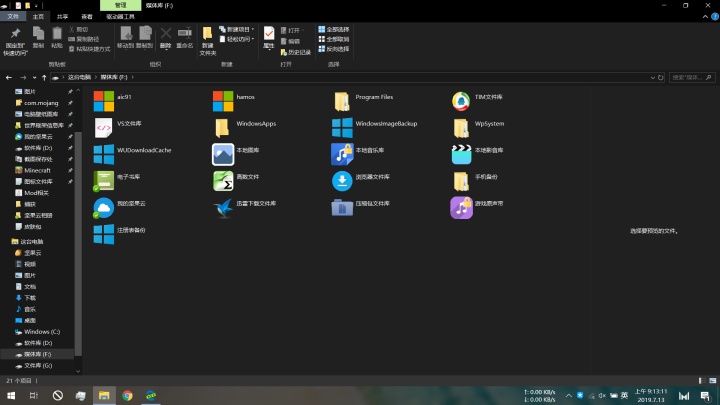Screen dimensions: 720x405
Task: Click Cut (剪切) in clipboard group
Action: (79, 29)
